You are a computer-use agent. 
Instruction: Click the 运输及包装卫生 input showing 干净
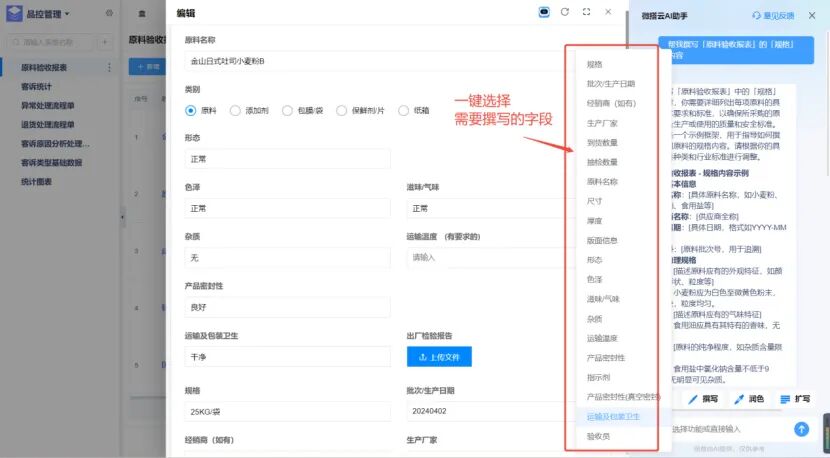click(287, 357)
